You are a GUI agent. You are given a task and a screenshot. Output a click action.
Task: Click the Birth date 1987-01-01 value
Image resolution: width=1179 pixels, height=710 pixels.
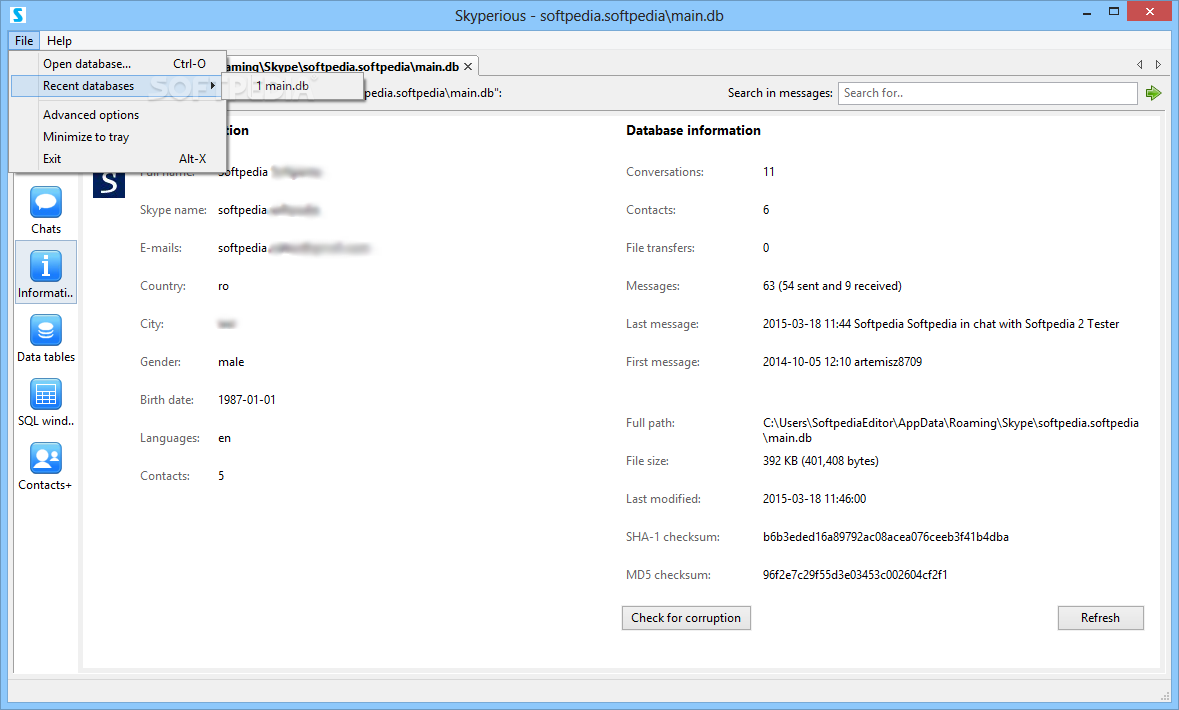tap(247, 400)
